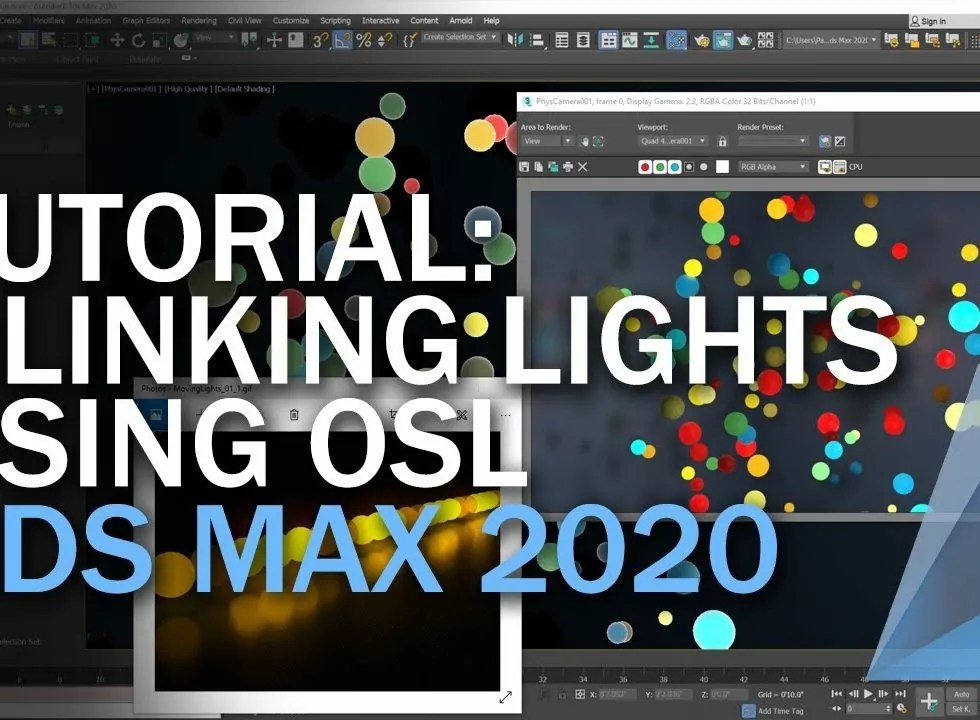The image size is (980, 720).
Task: Open the Curve Editor icon
Action: click(629, 41)
